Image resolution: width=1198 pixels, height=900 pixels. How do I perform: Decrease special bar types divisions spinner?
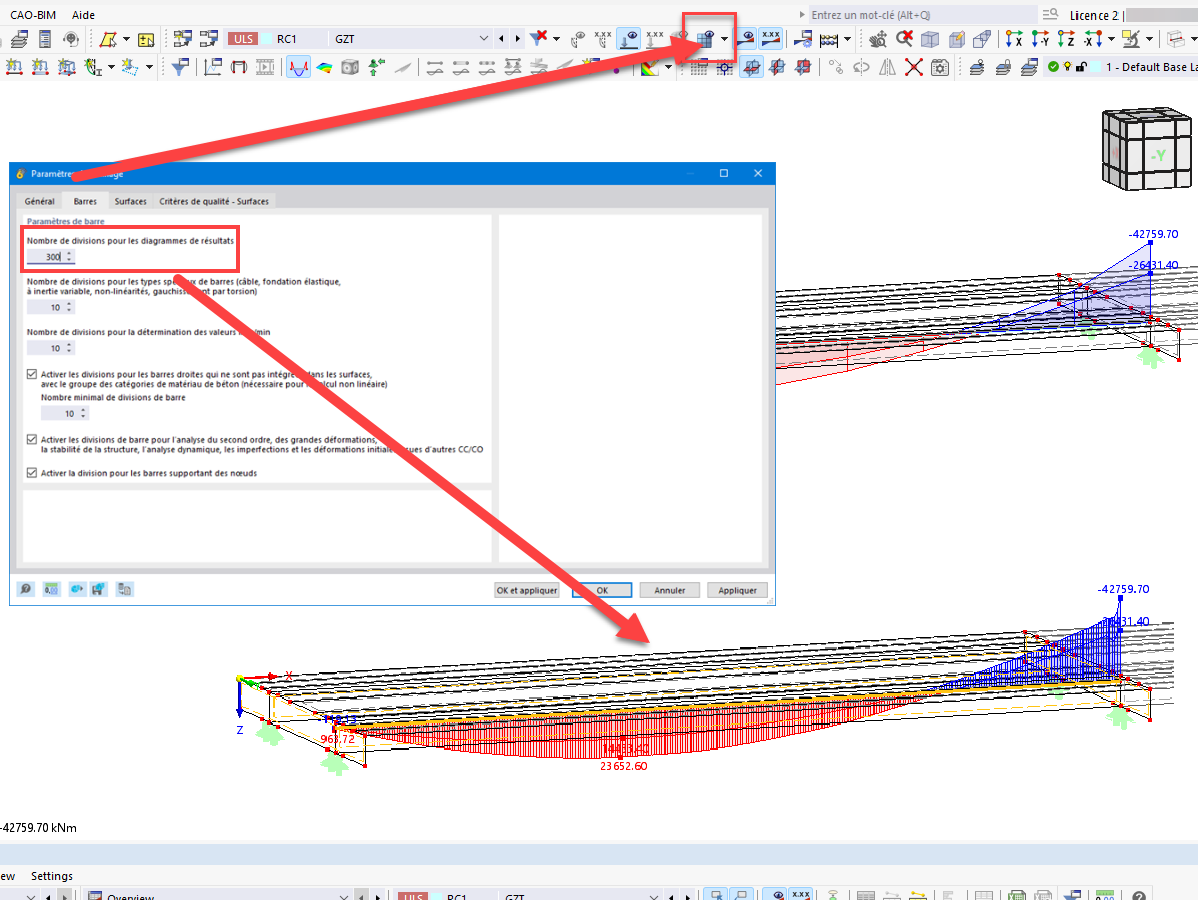click(x=69, y=310)
